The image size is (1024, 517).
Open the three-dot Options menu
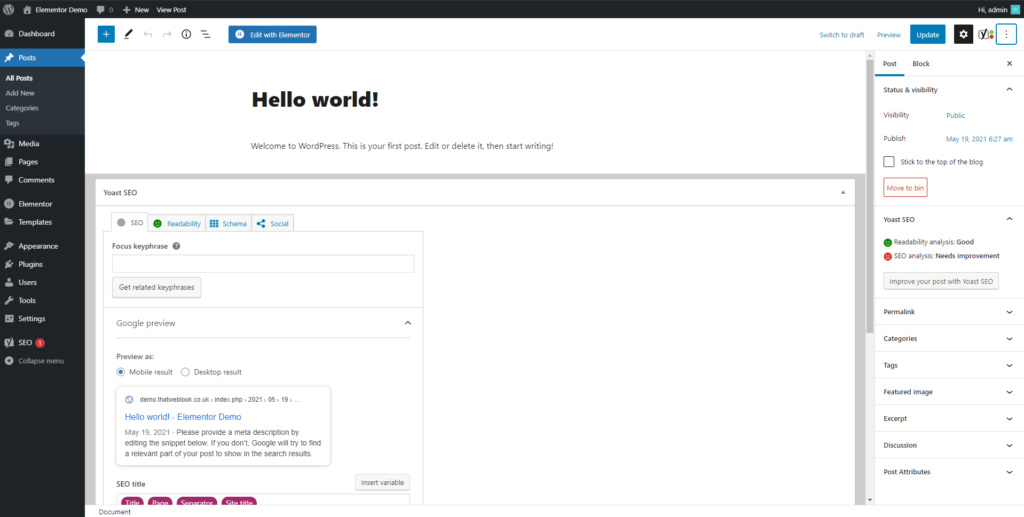(1006, 34)
